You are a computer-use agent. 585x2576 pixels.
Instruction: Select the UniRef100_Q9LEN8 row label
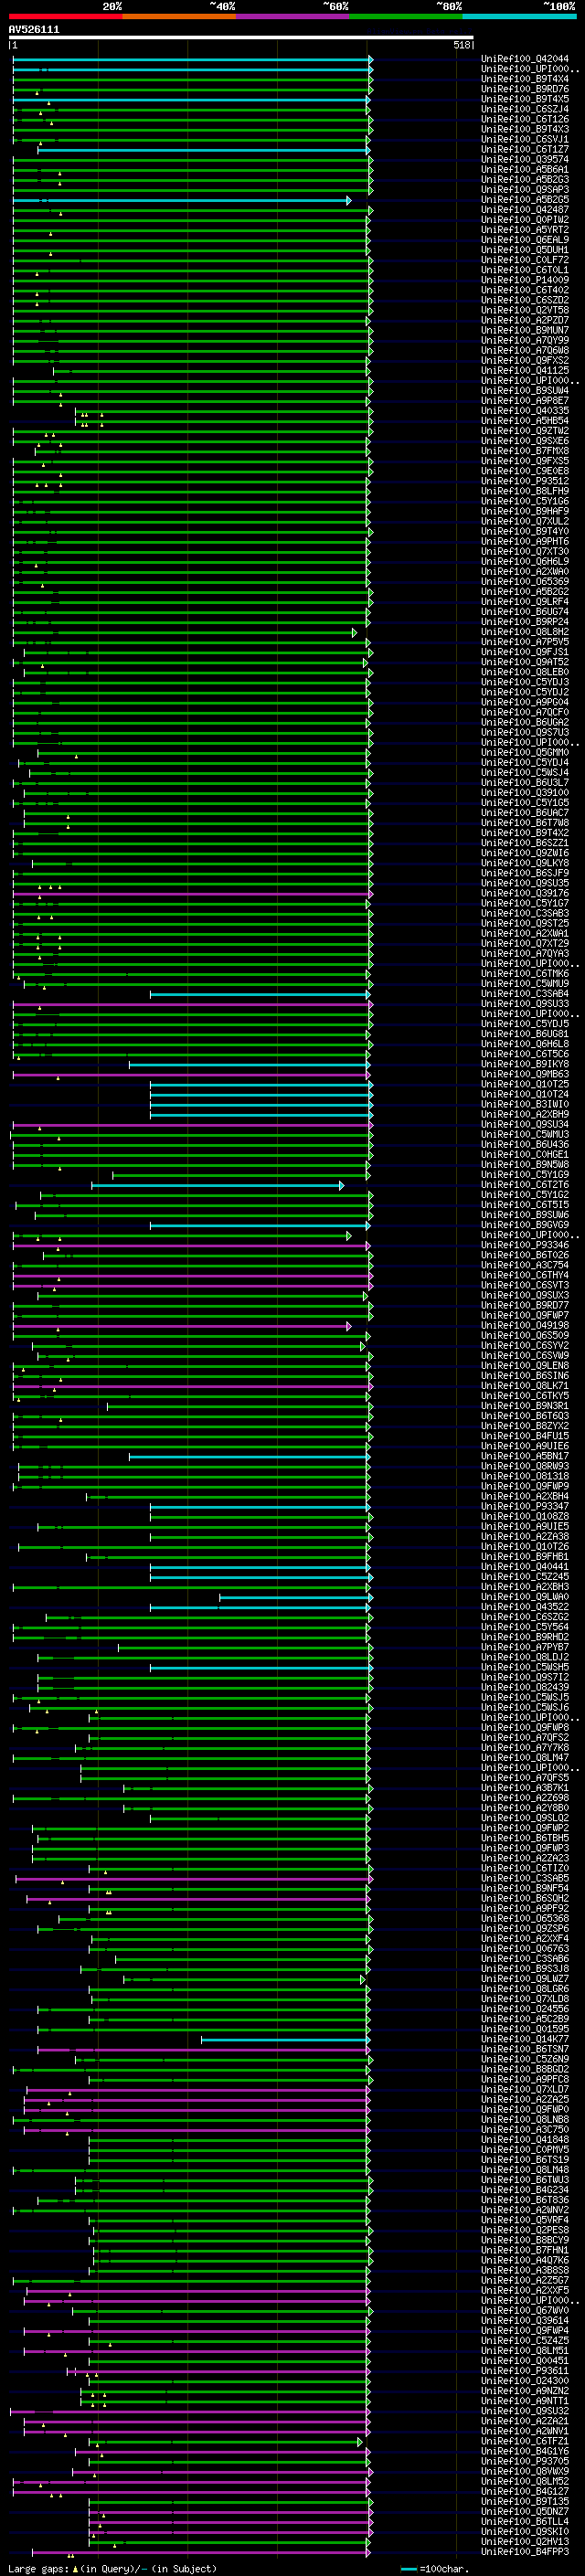pyautogui.click(x=525, y=1366)
